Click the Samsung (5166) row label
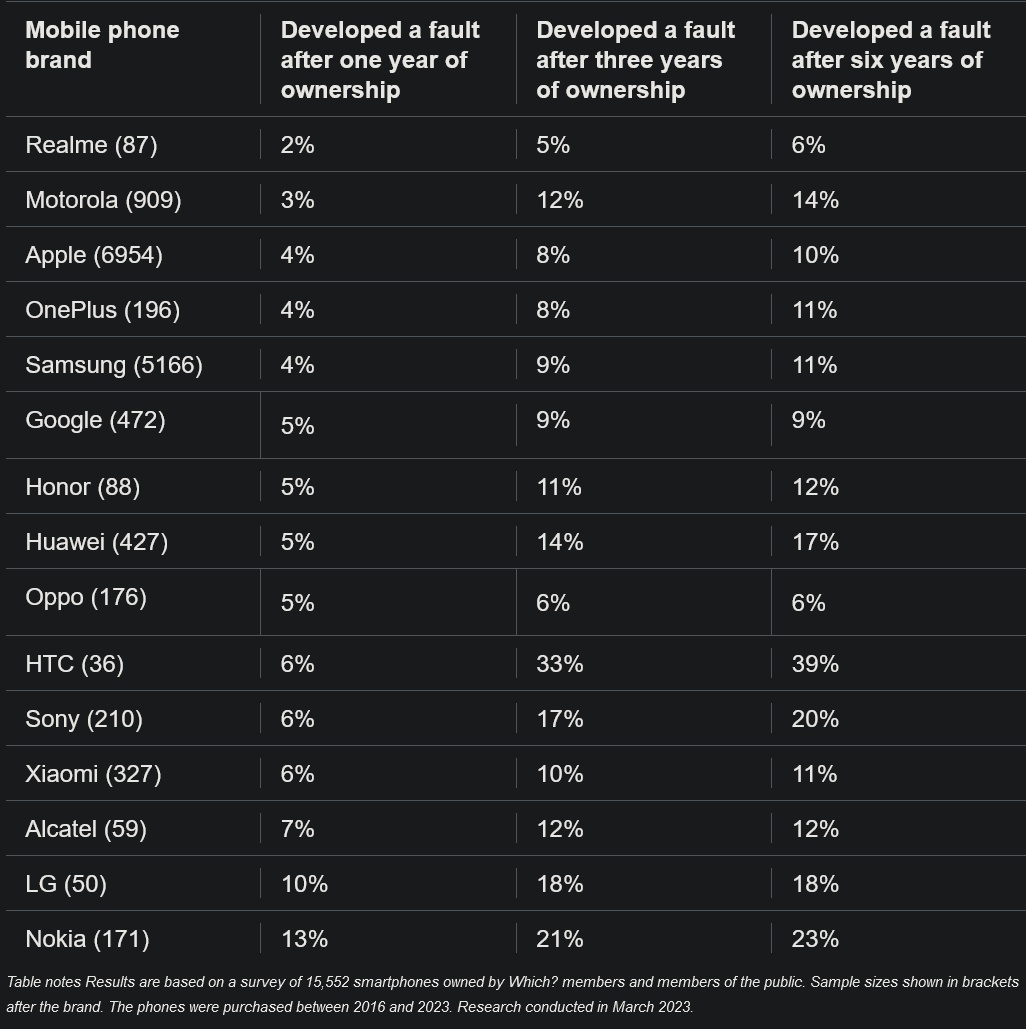This screenshot has height=1029, width=1026. pyautogui.click(x=114, y=365)
